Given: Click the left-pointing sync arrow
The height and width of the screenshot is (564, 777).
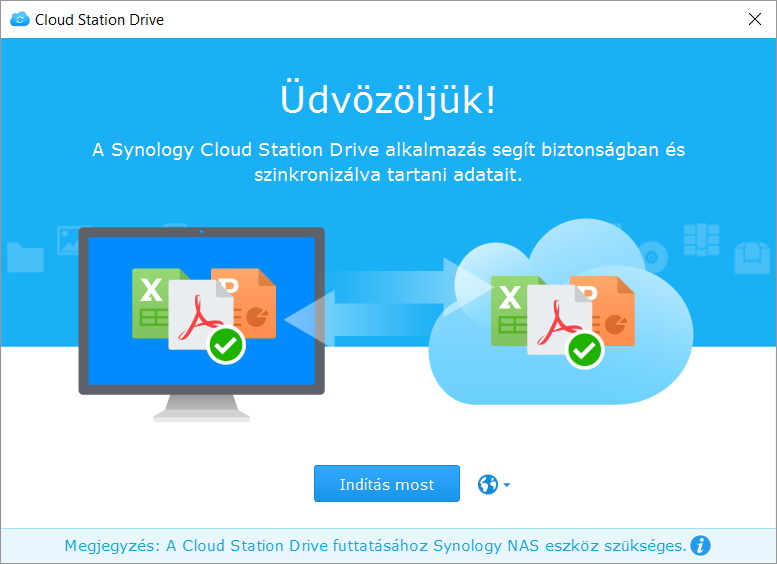Looking at the screenshot, I should (x=340, y=320).
